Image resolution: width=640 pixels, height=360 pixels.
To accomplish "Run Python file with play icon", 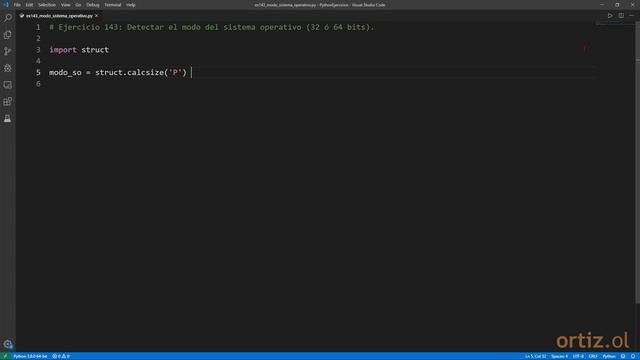I will [610, 16].
